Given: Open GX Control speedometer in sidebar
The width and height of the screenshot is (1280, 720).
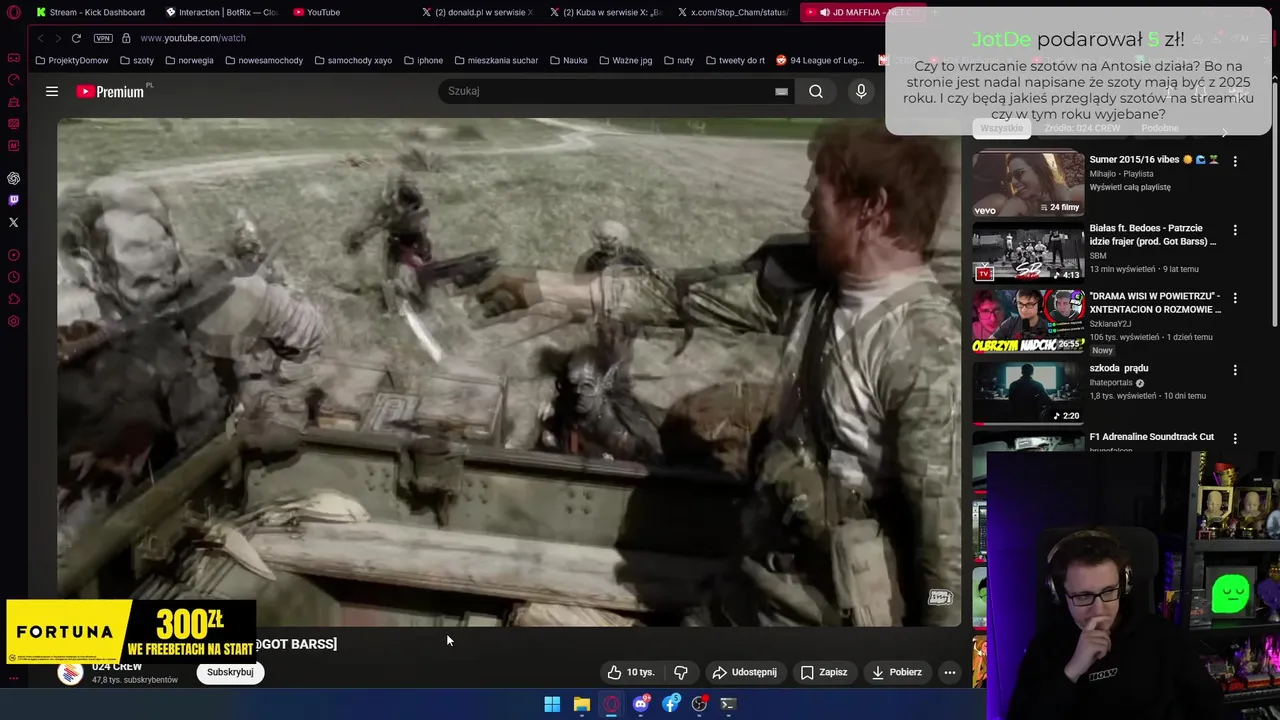Looking at the screenshot, I should tap(13, 80).
